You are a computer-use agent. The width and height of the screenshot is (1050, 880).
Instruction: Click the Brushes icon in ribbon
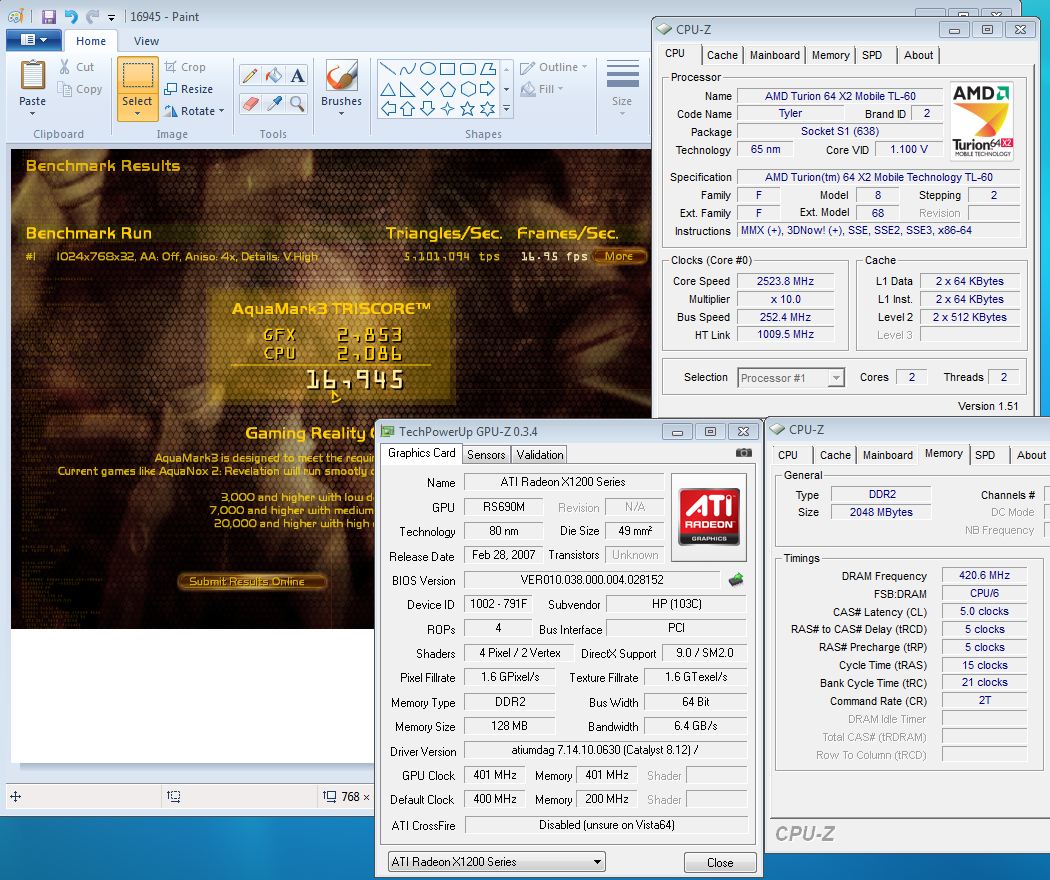point(342,75)
